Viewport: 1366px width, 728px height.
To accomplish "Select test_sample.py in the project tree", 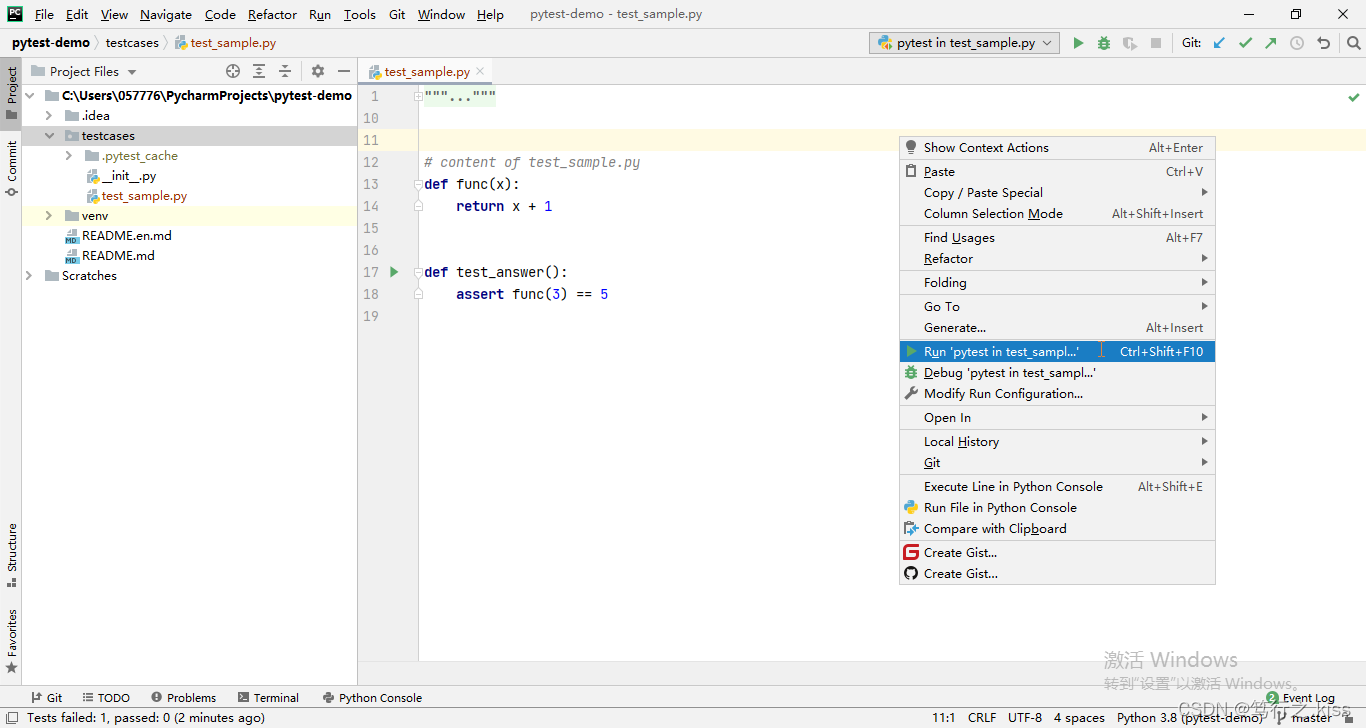I will [x=144, y=196].
